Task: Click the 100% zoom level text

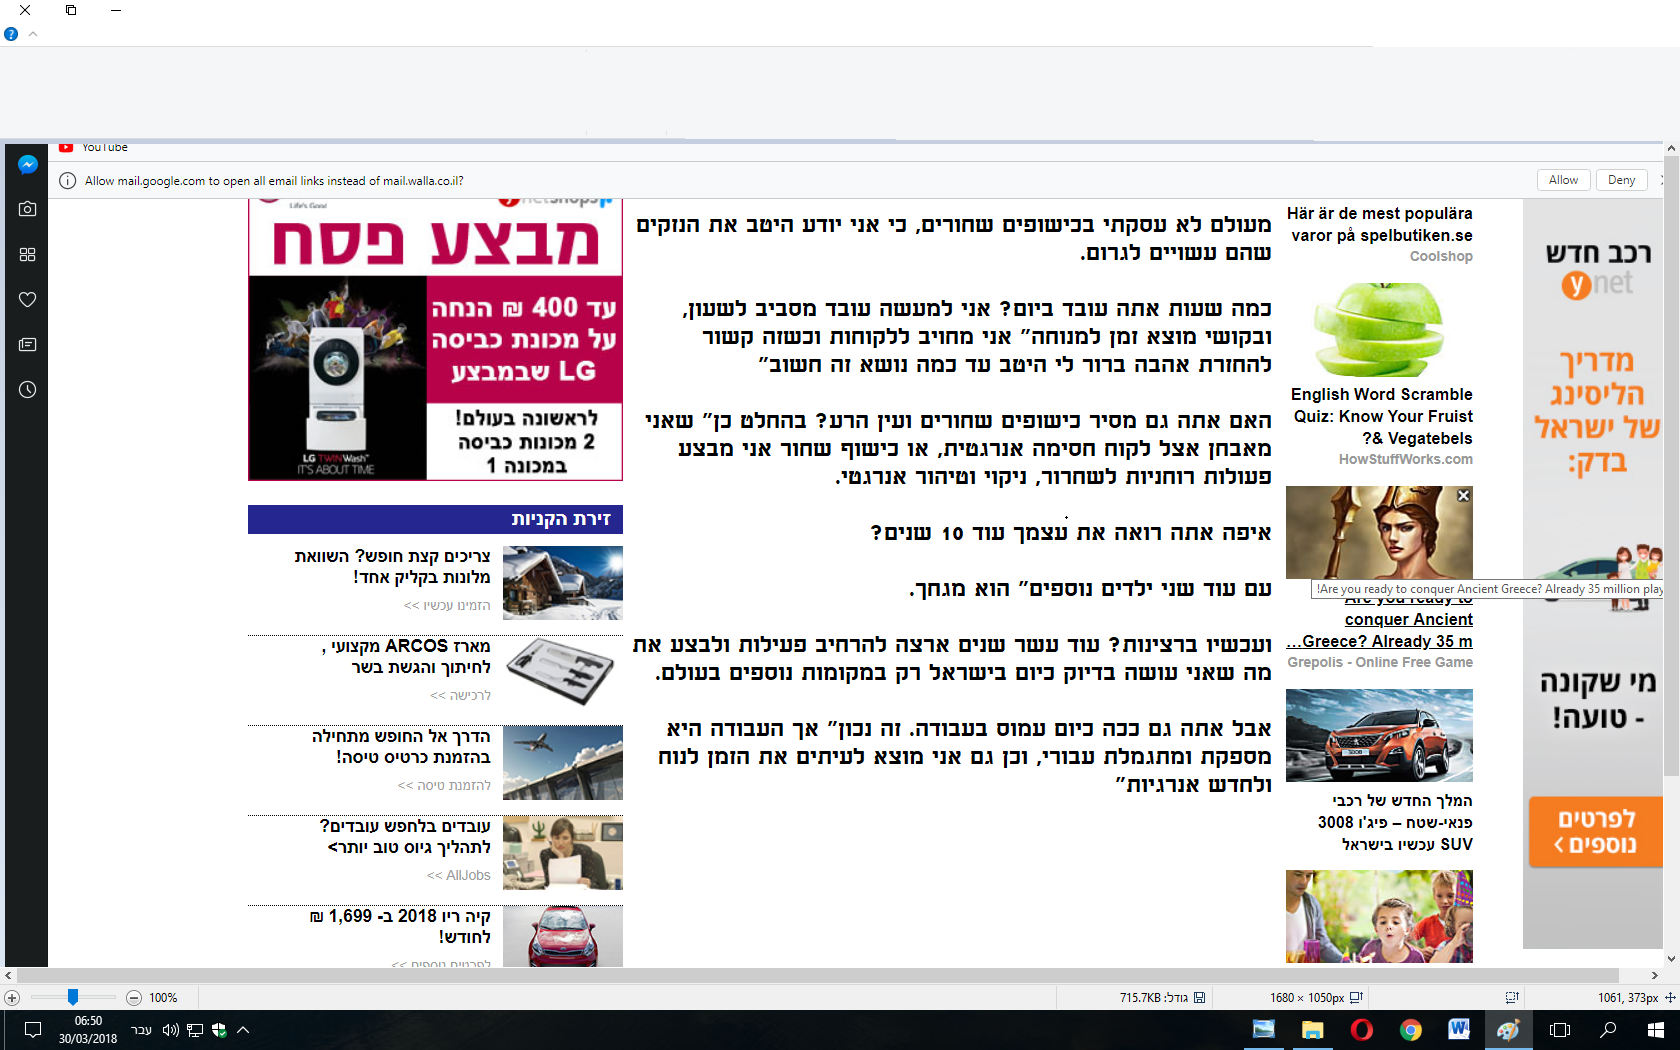Action: (x=163, y=998)
